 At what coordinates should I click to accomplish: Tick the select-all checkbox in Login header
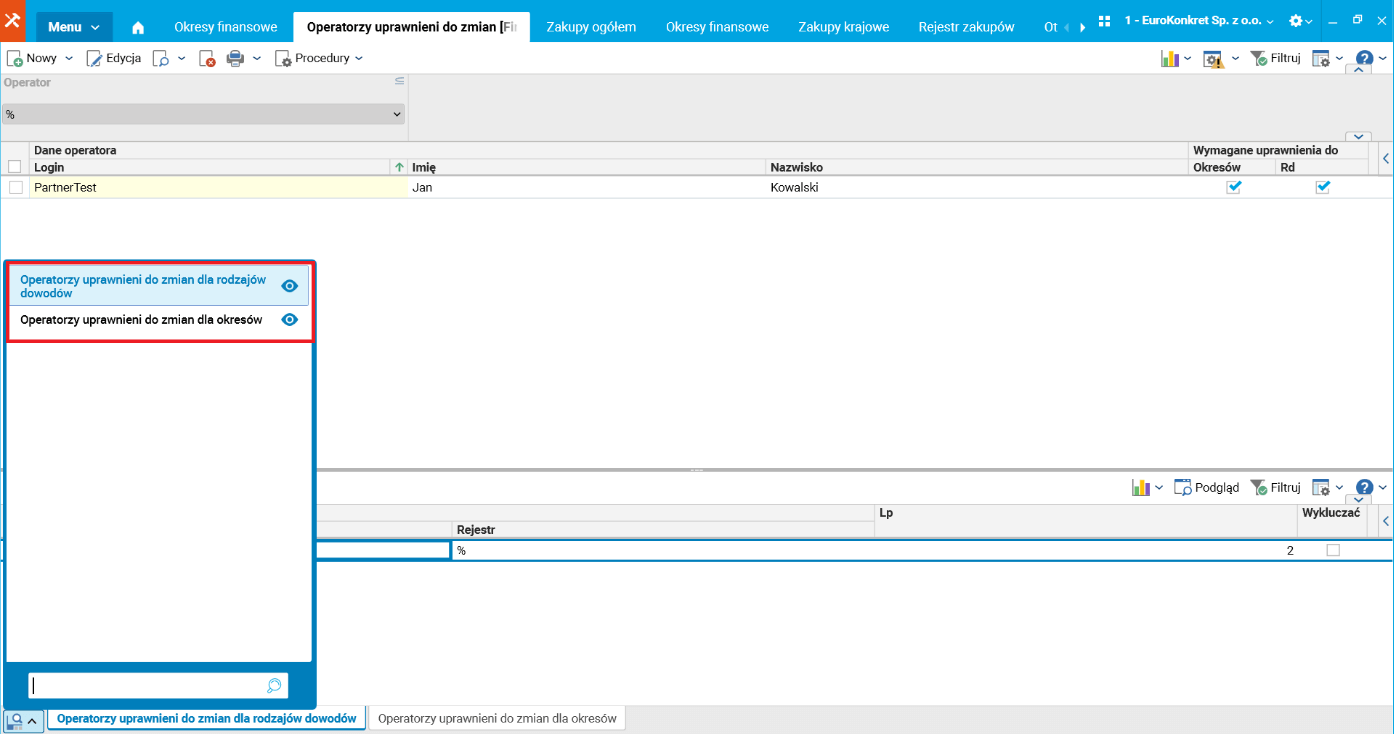15,167
